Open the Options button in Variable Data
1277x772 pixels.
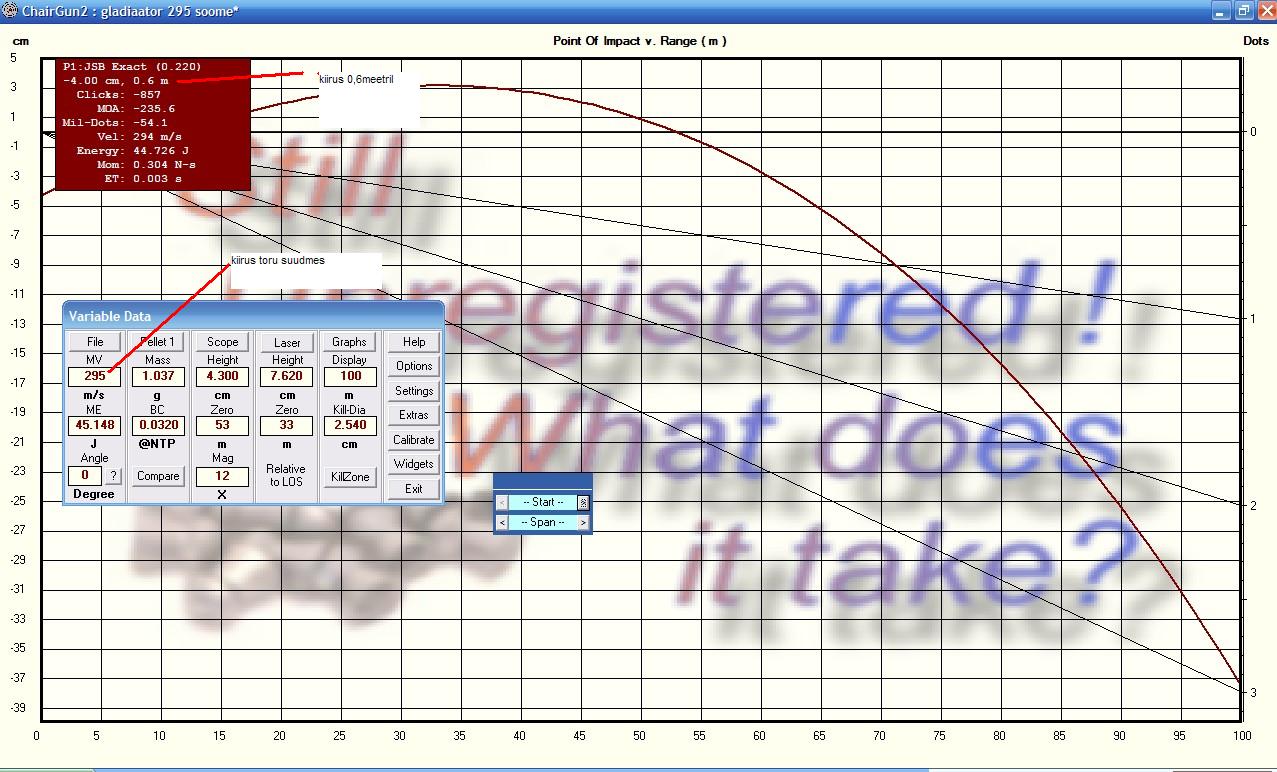[414, 366]
